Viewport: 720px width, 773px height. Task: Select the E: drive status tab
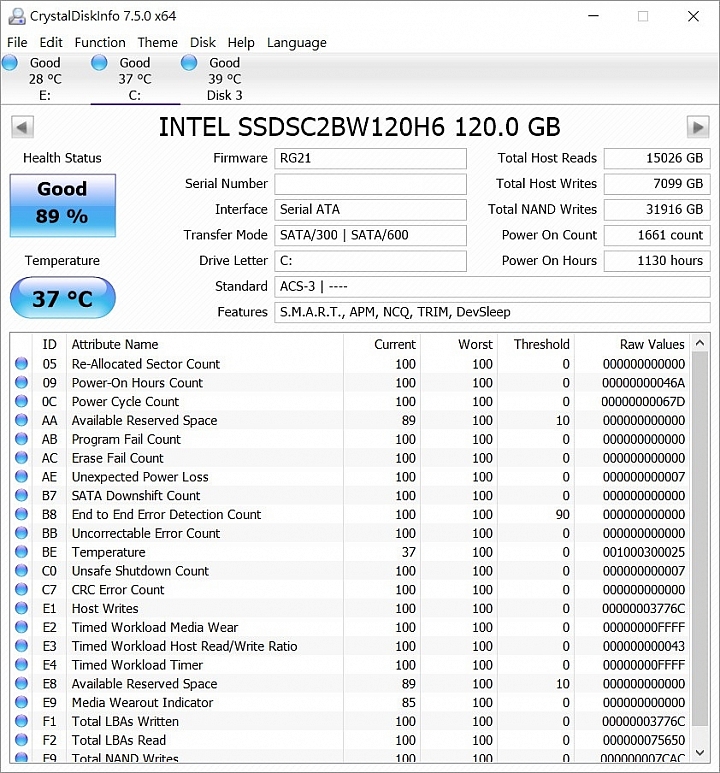[45, 79]
